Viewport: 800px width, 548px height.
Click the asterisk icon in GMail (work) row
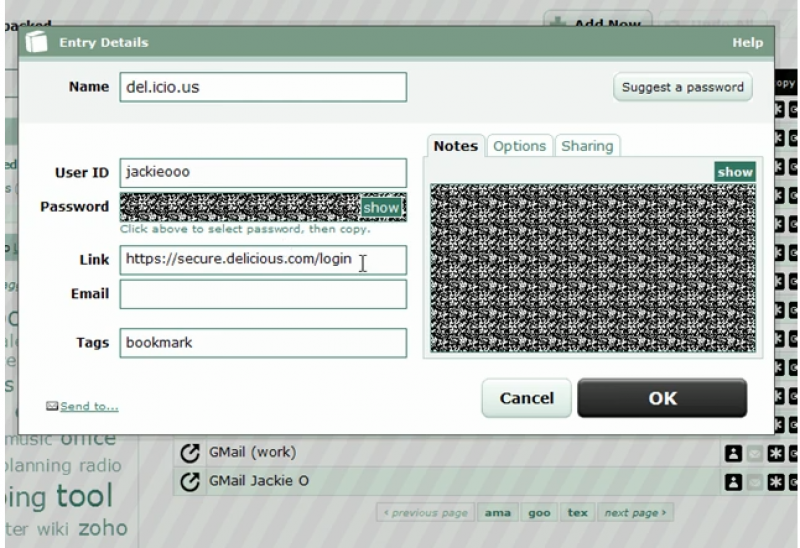pos(775,453)
